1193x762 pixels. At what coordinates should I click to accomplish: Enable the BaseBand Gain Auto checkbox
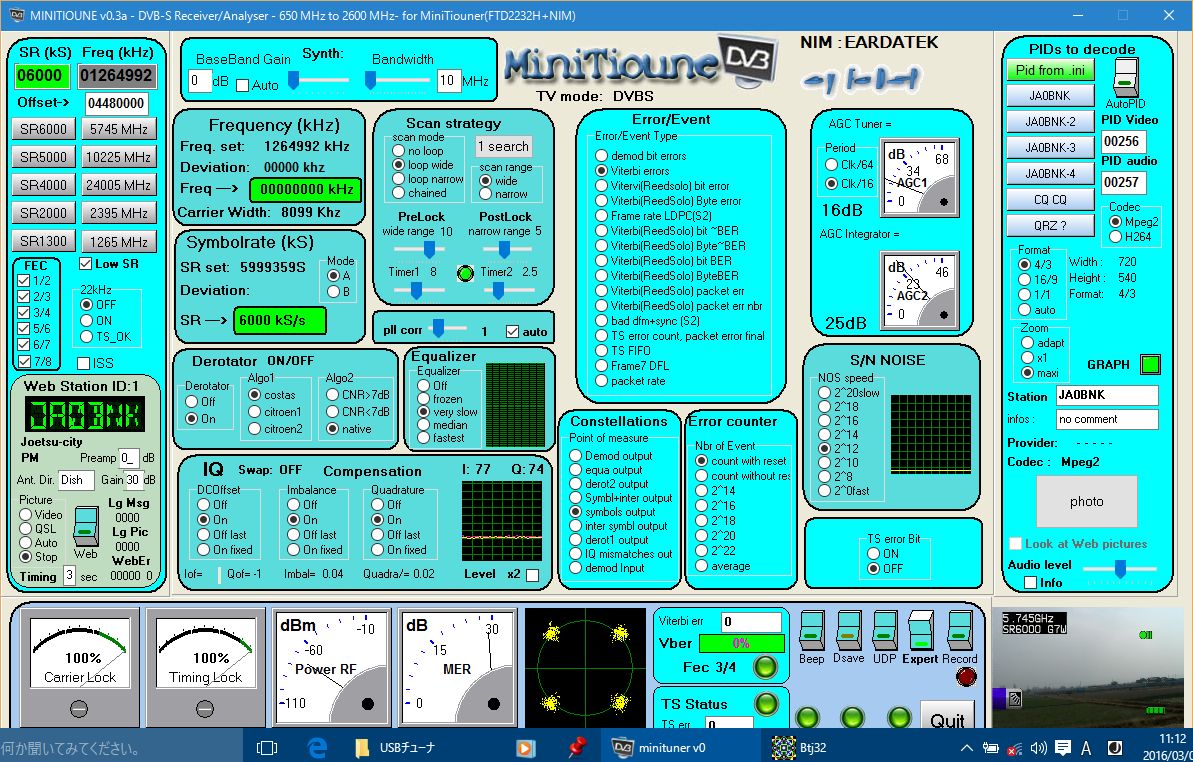(243, 85)
